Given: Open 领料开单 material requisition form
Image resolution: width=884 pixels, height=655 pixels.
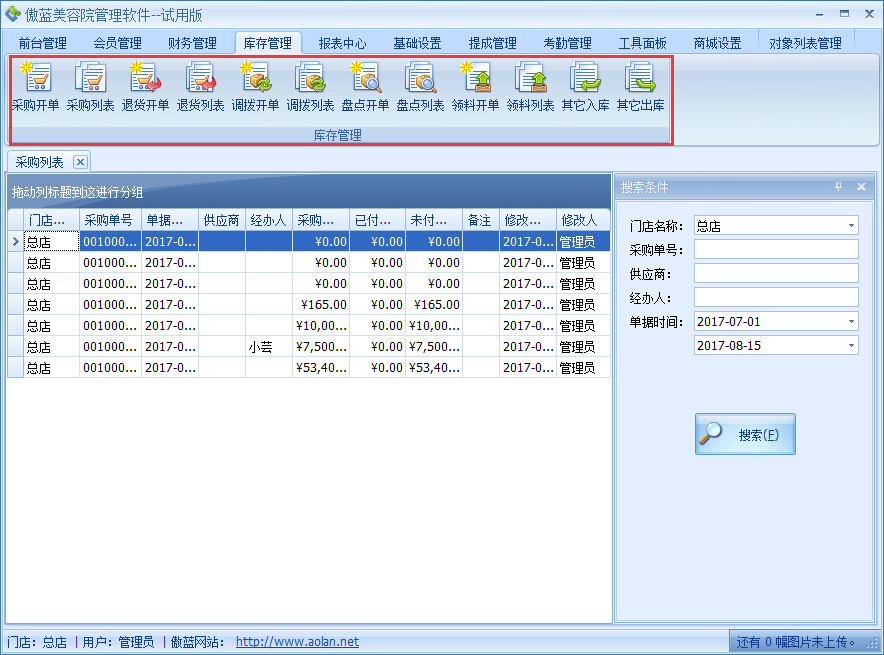Looking at the screenshot, I should click(x=476, y=85).
